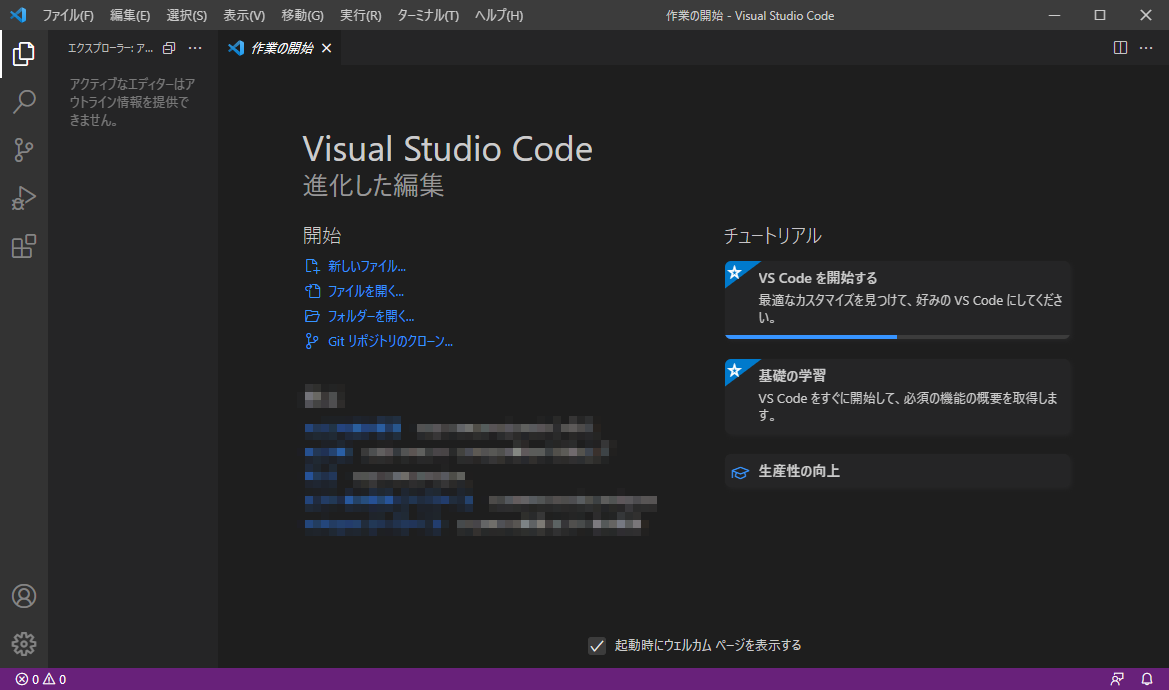Click the star badge on 基礎の学習 card
1169x690 pixels.
pos(735,370)
